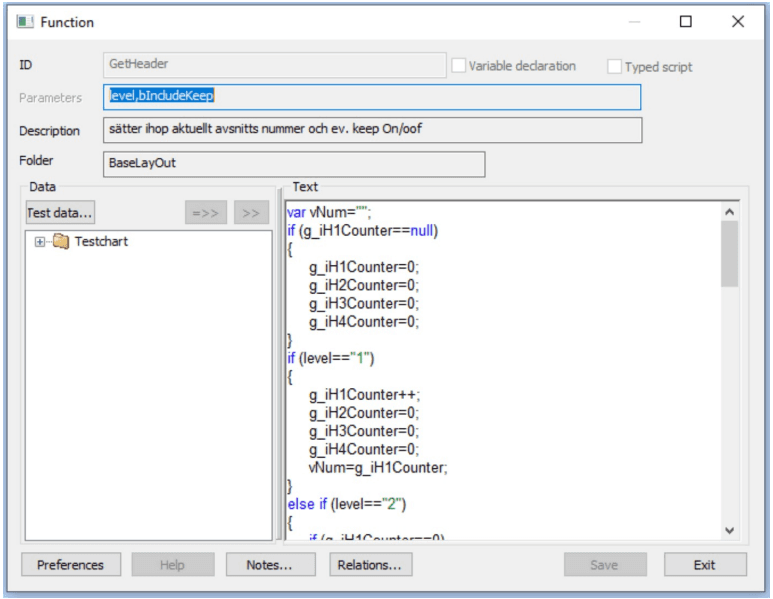Maximize the Function window
The height and width of the screenshot is (599, 773).
pos(686,21)
